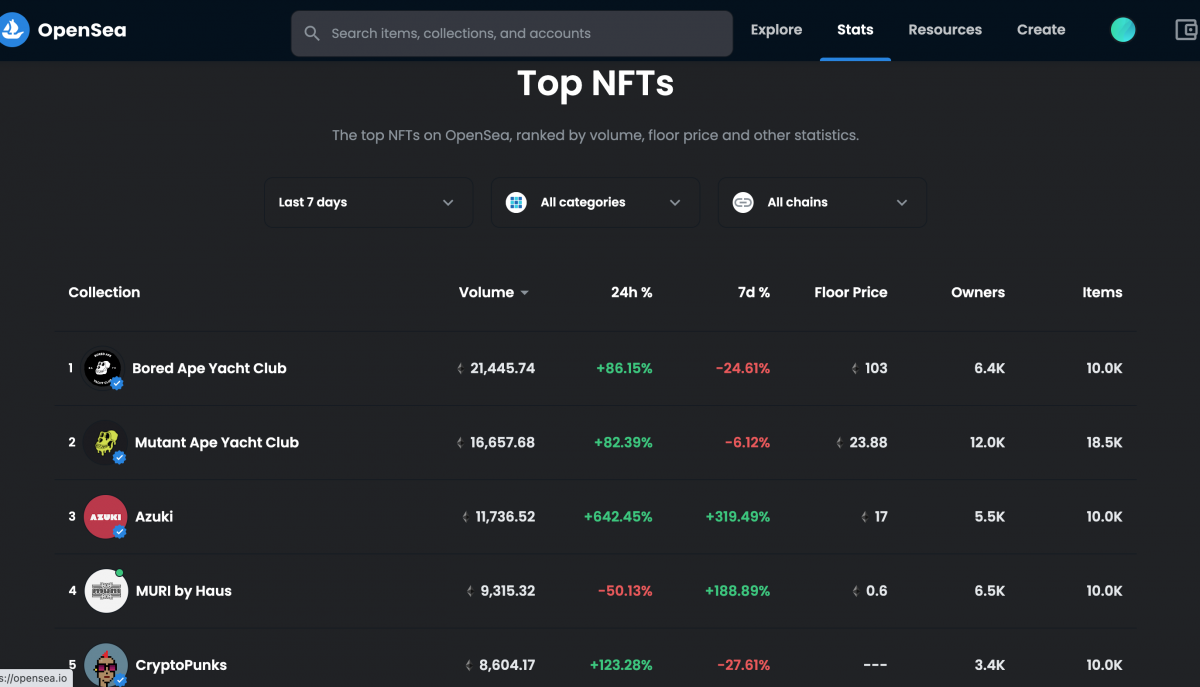Open the Explore menu
Image resolution: width=1200 pixels, height=687 pixels.
777,30
